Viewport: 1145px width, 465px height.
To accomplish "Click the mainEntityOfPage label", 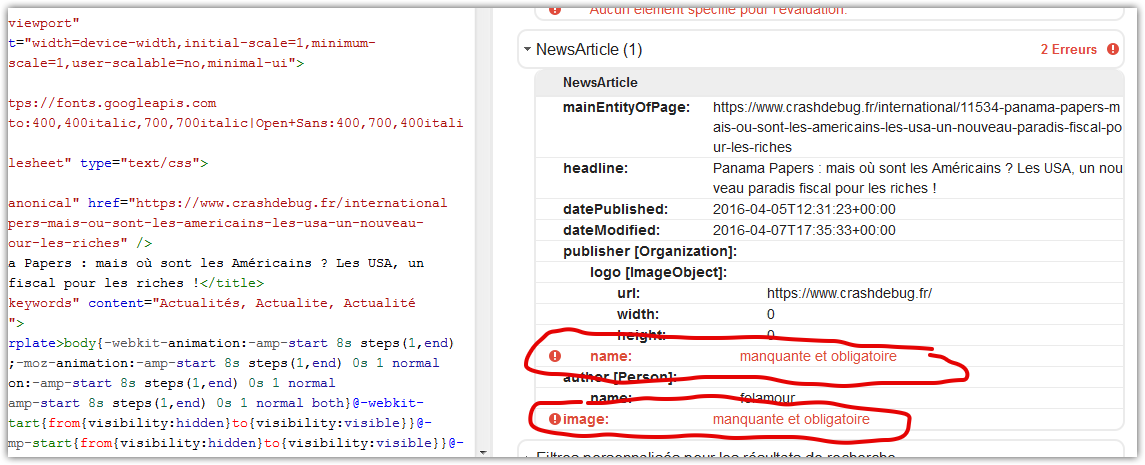I will [626, 108].
